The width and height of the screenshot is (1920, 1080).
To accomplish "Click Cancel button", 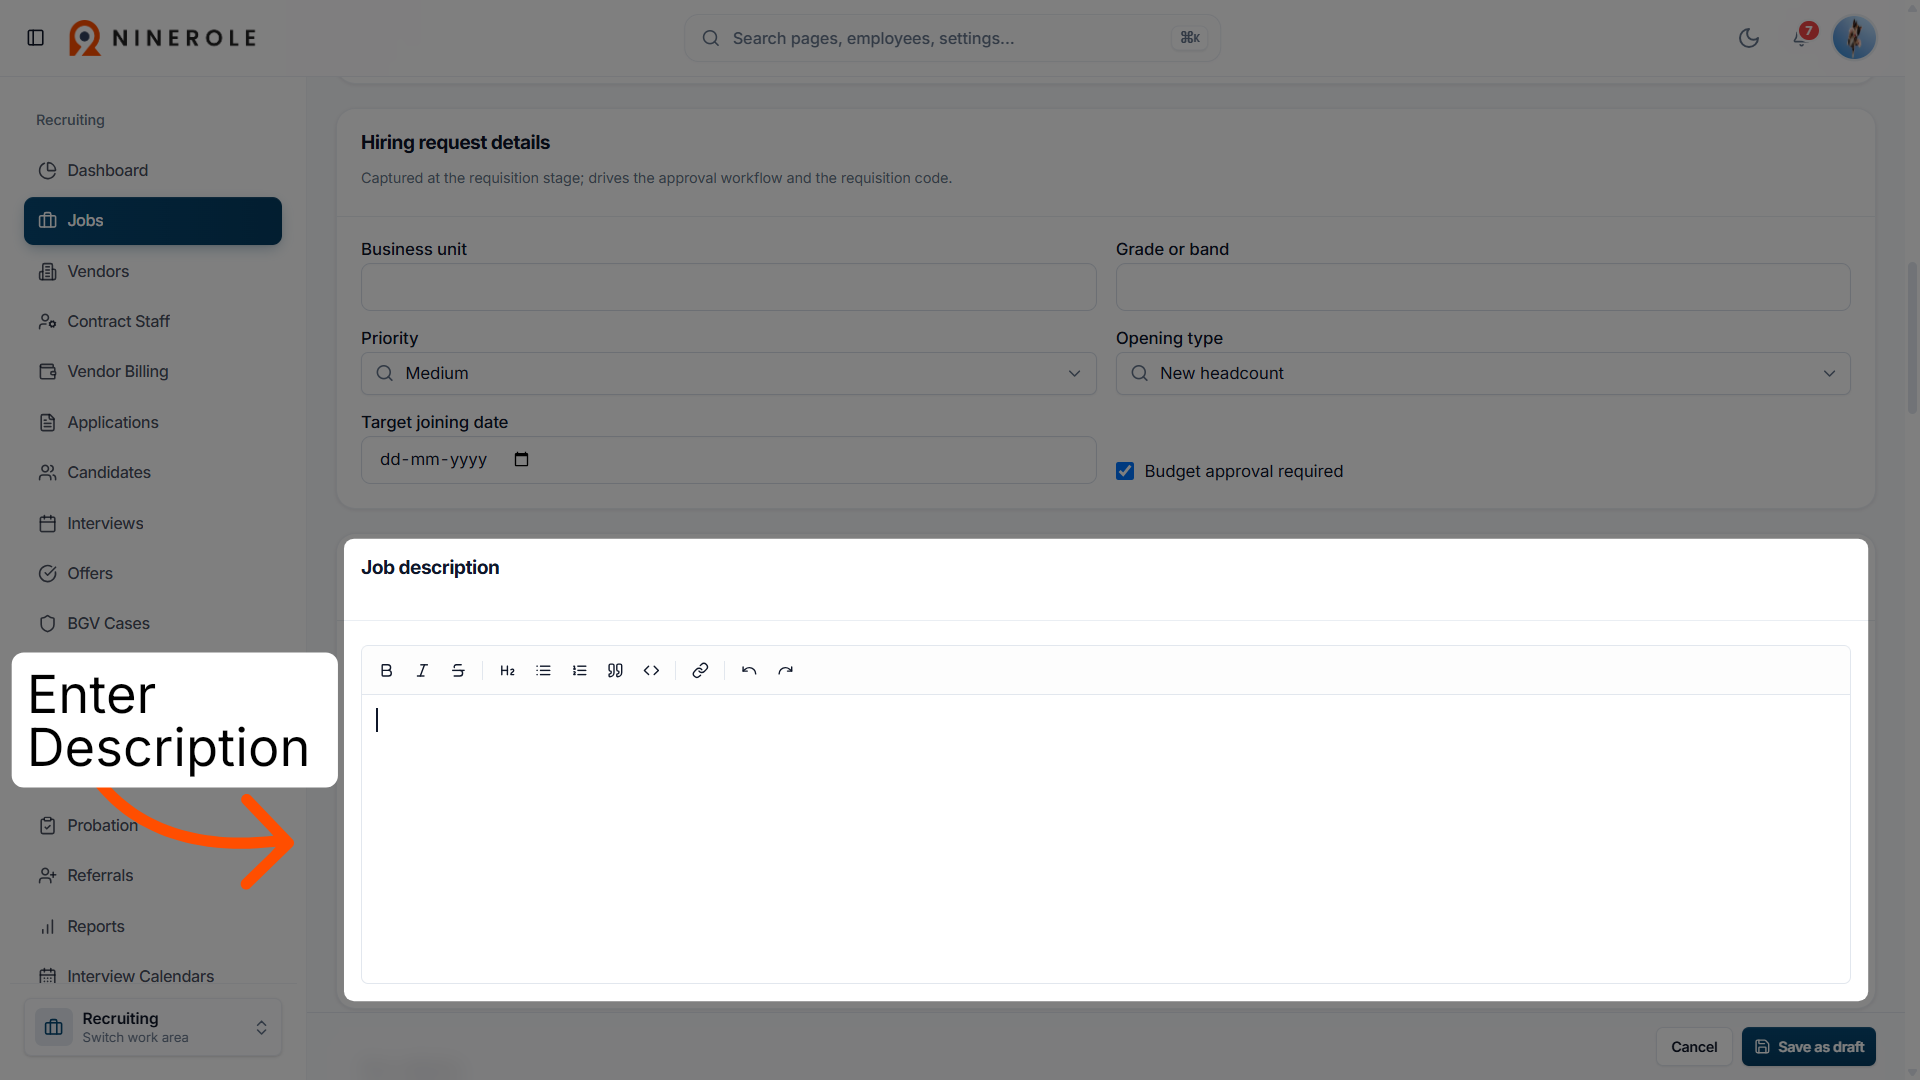I will tap(1694, 1047).
